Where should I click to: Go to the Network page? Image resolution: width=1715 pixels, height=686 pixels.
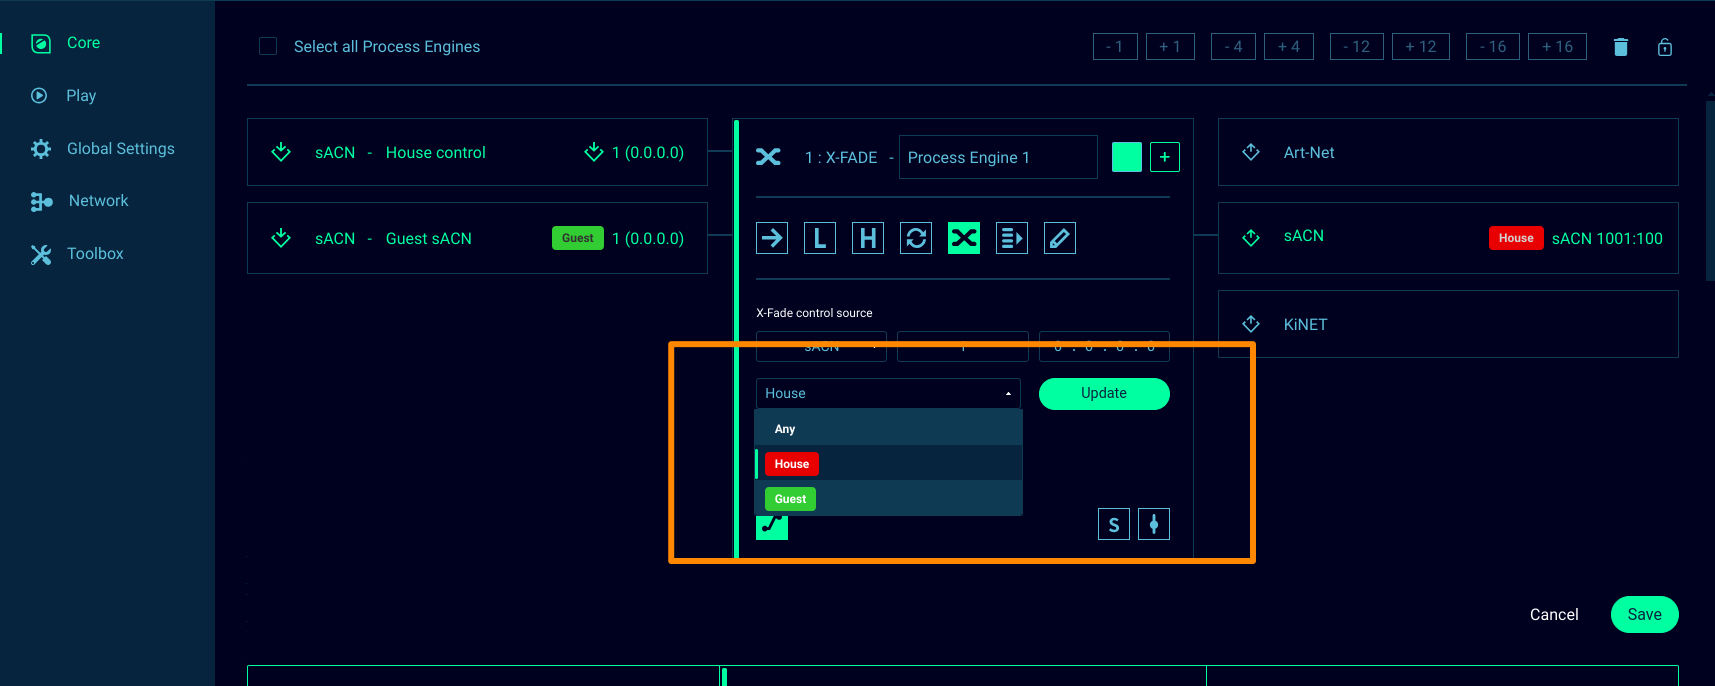click(x=98, y=201)
